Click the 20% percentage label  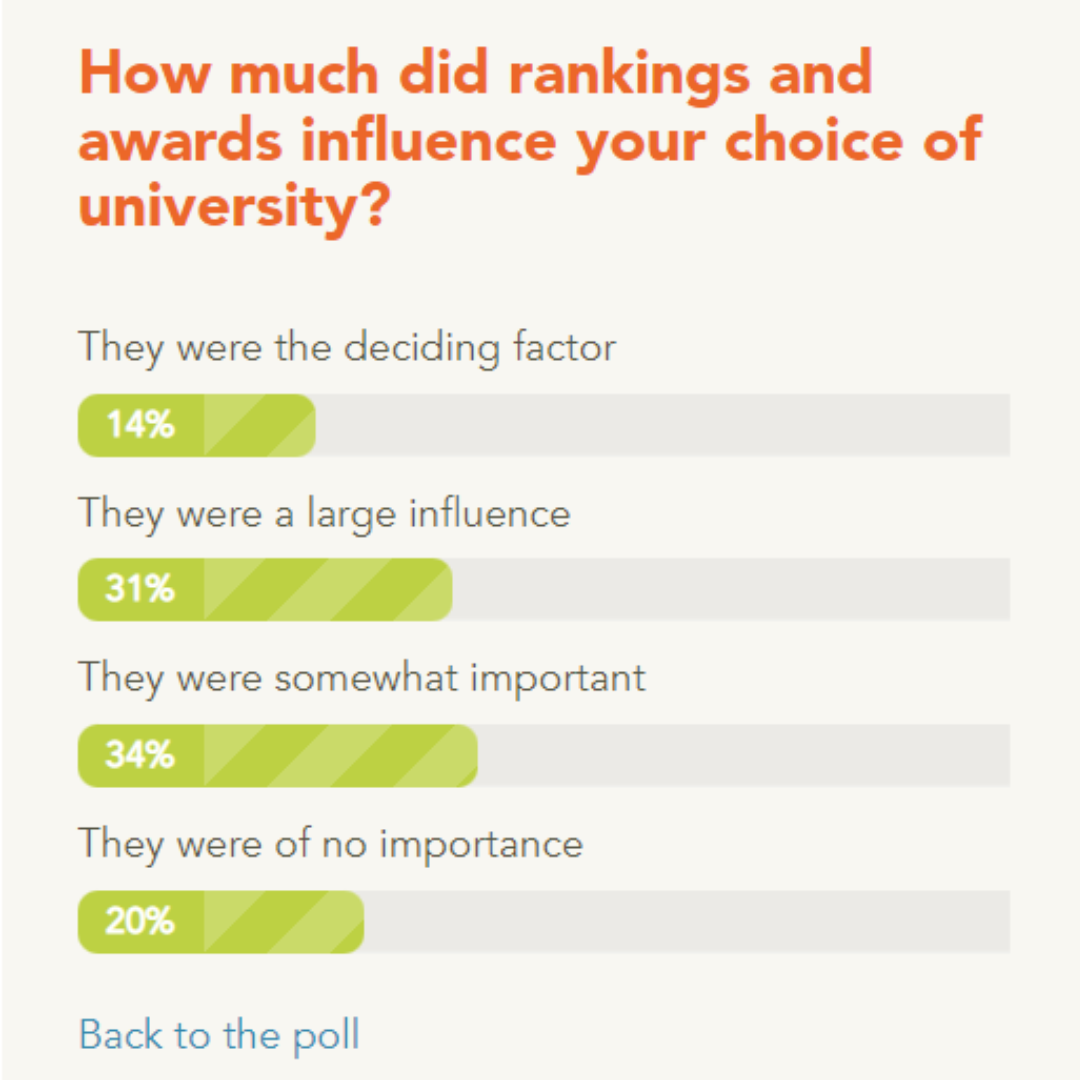pos(141,921)
